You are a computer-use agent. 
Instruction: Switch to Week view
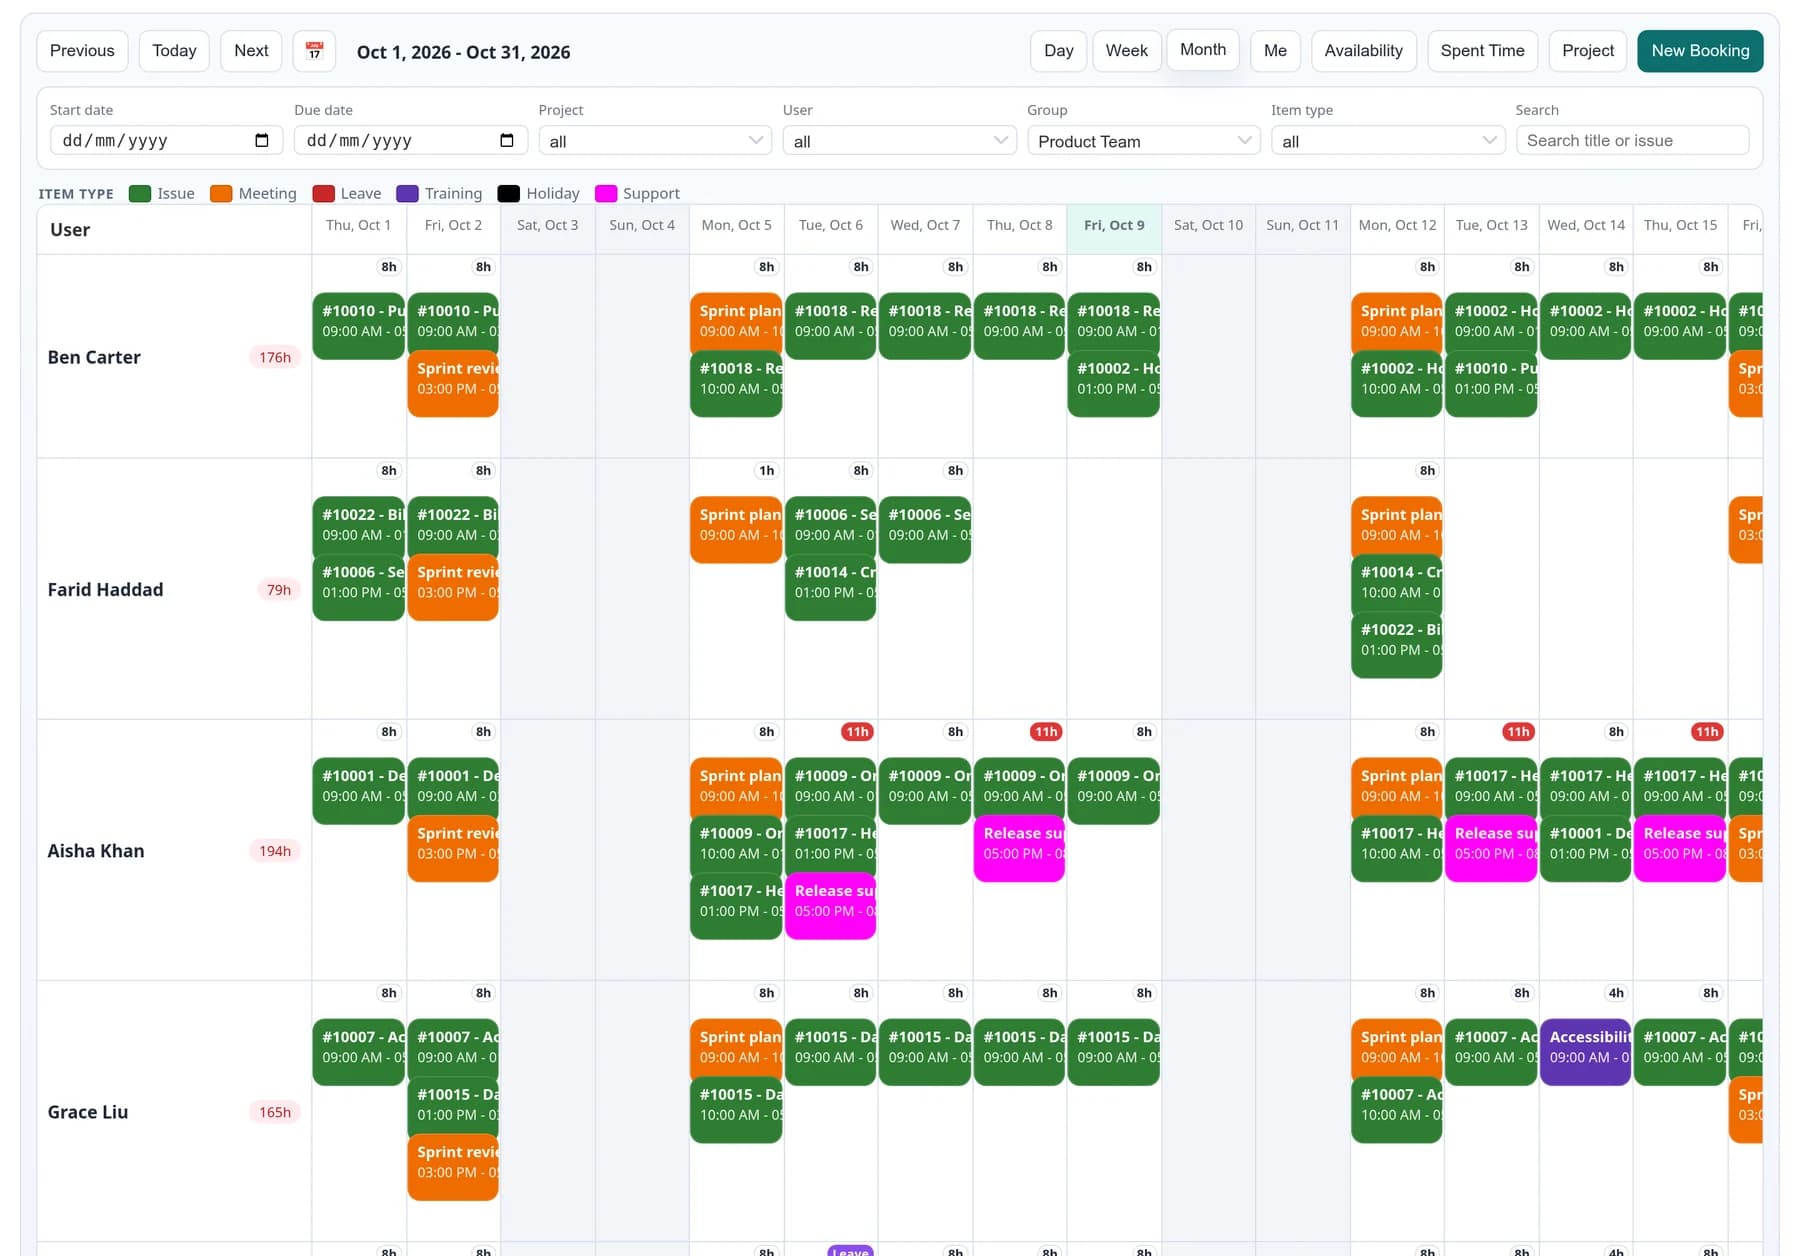point(1126,51)
